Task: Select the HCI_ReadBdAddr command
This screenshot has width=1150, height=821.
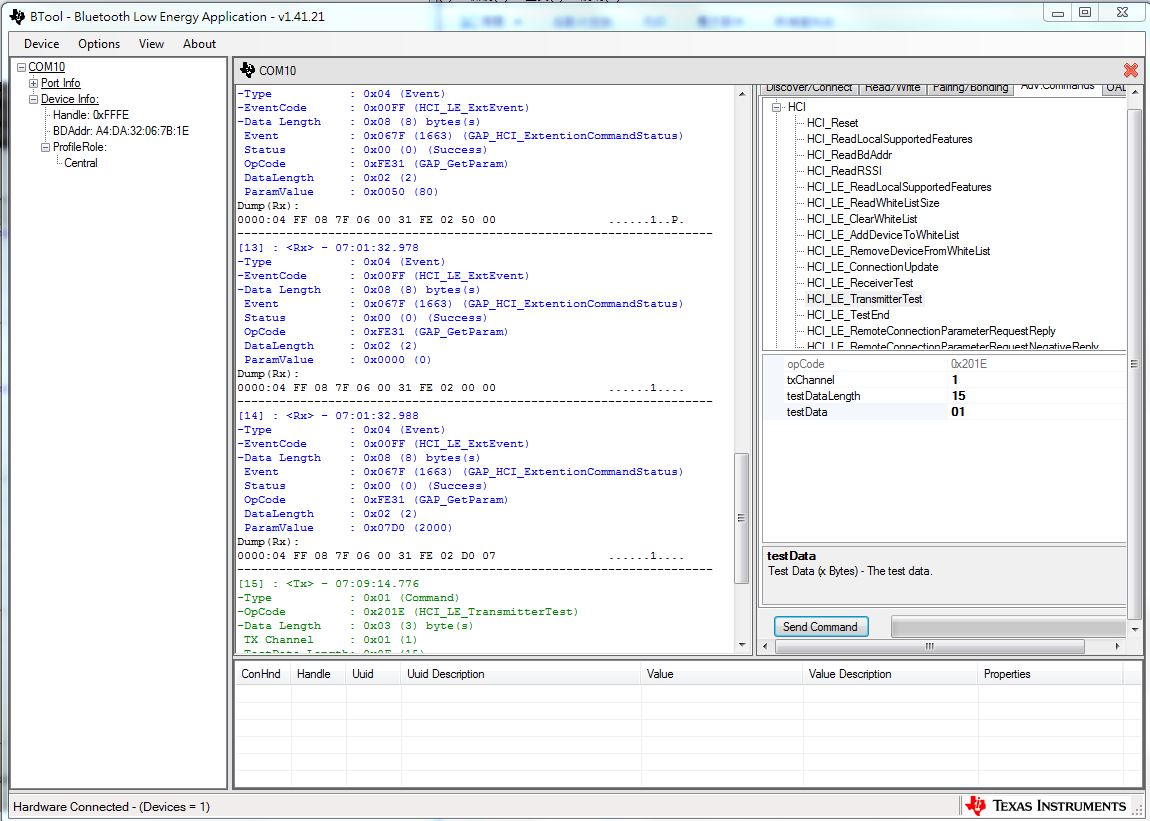Action: [x=849, y=155]
